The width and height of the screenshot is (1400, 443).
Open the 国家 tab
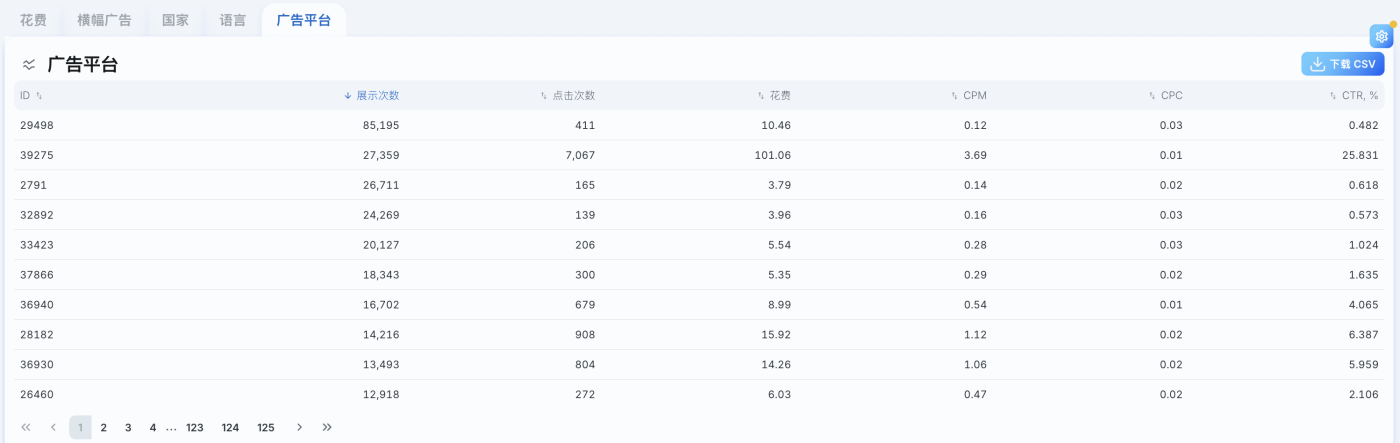[175, 20]
